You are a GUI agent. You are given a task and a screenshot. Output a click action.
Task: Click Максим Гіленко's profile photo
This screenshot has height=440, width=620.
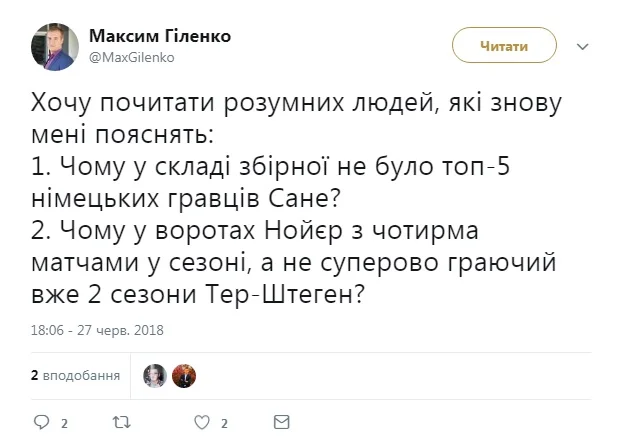click(x=54, y=47)
